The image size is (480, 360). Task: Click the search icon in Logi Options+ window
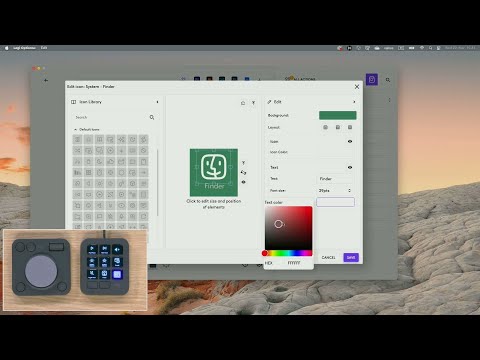[x=388, y=80]
